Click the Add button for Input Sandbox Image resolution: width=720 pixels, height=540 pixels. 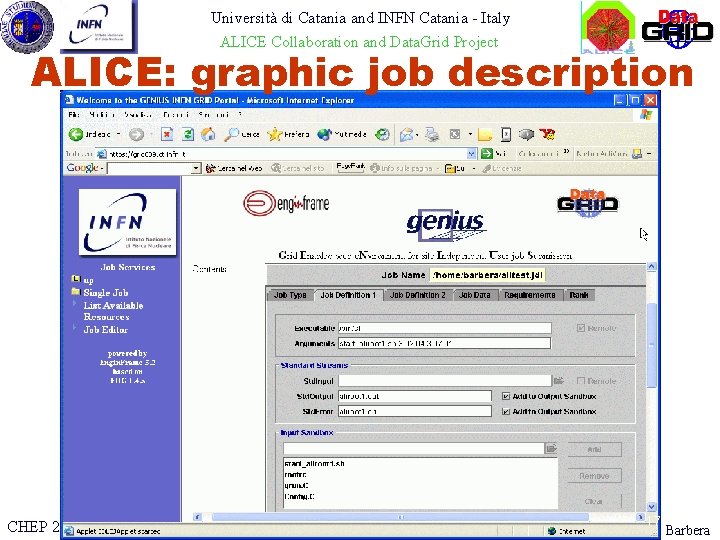(594, 449)
